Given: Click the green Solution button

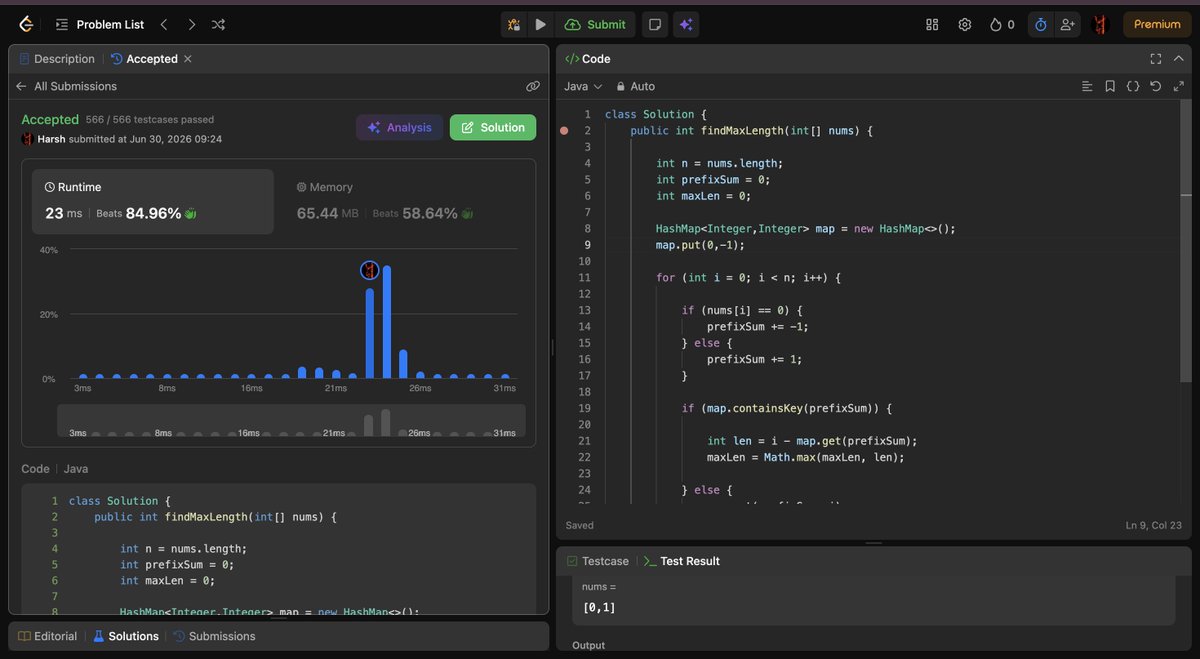Looking at the screenshot, I should [493, 127].
